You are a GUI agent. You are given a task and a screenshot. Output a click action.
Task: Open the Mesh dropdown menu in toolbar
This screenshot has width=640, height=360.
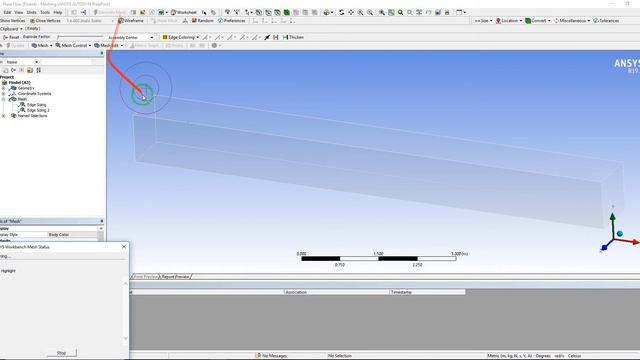pos(42,45)
